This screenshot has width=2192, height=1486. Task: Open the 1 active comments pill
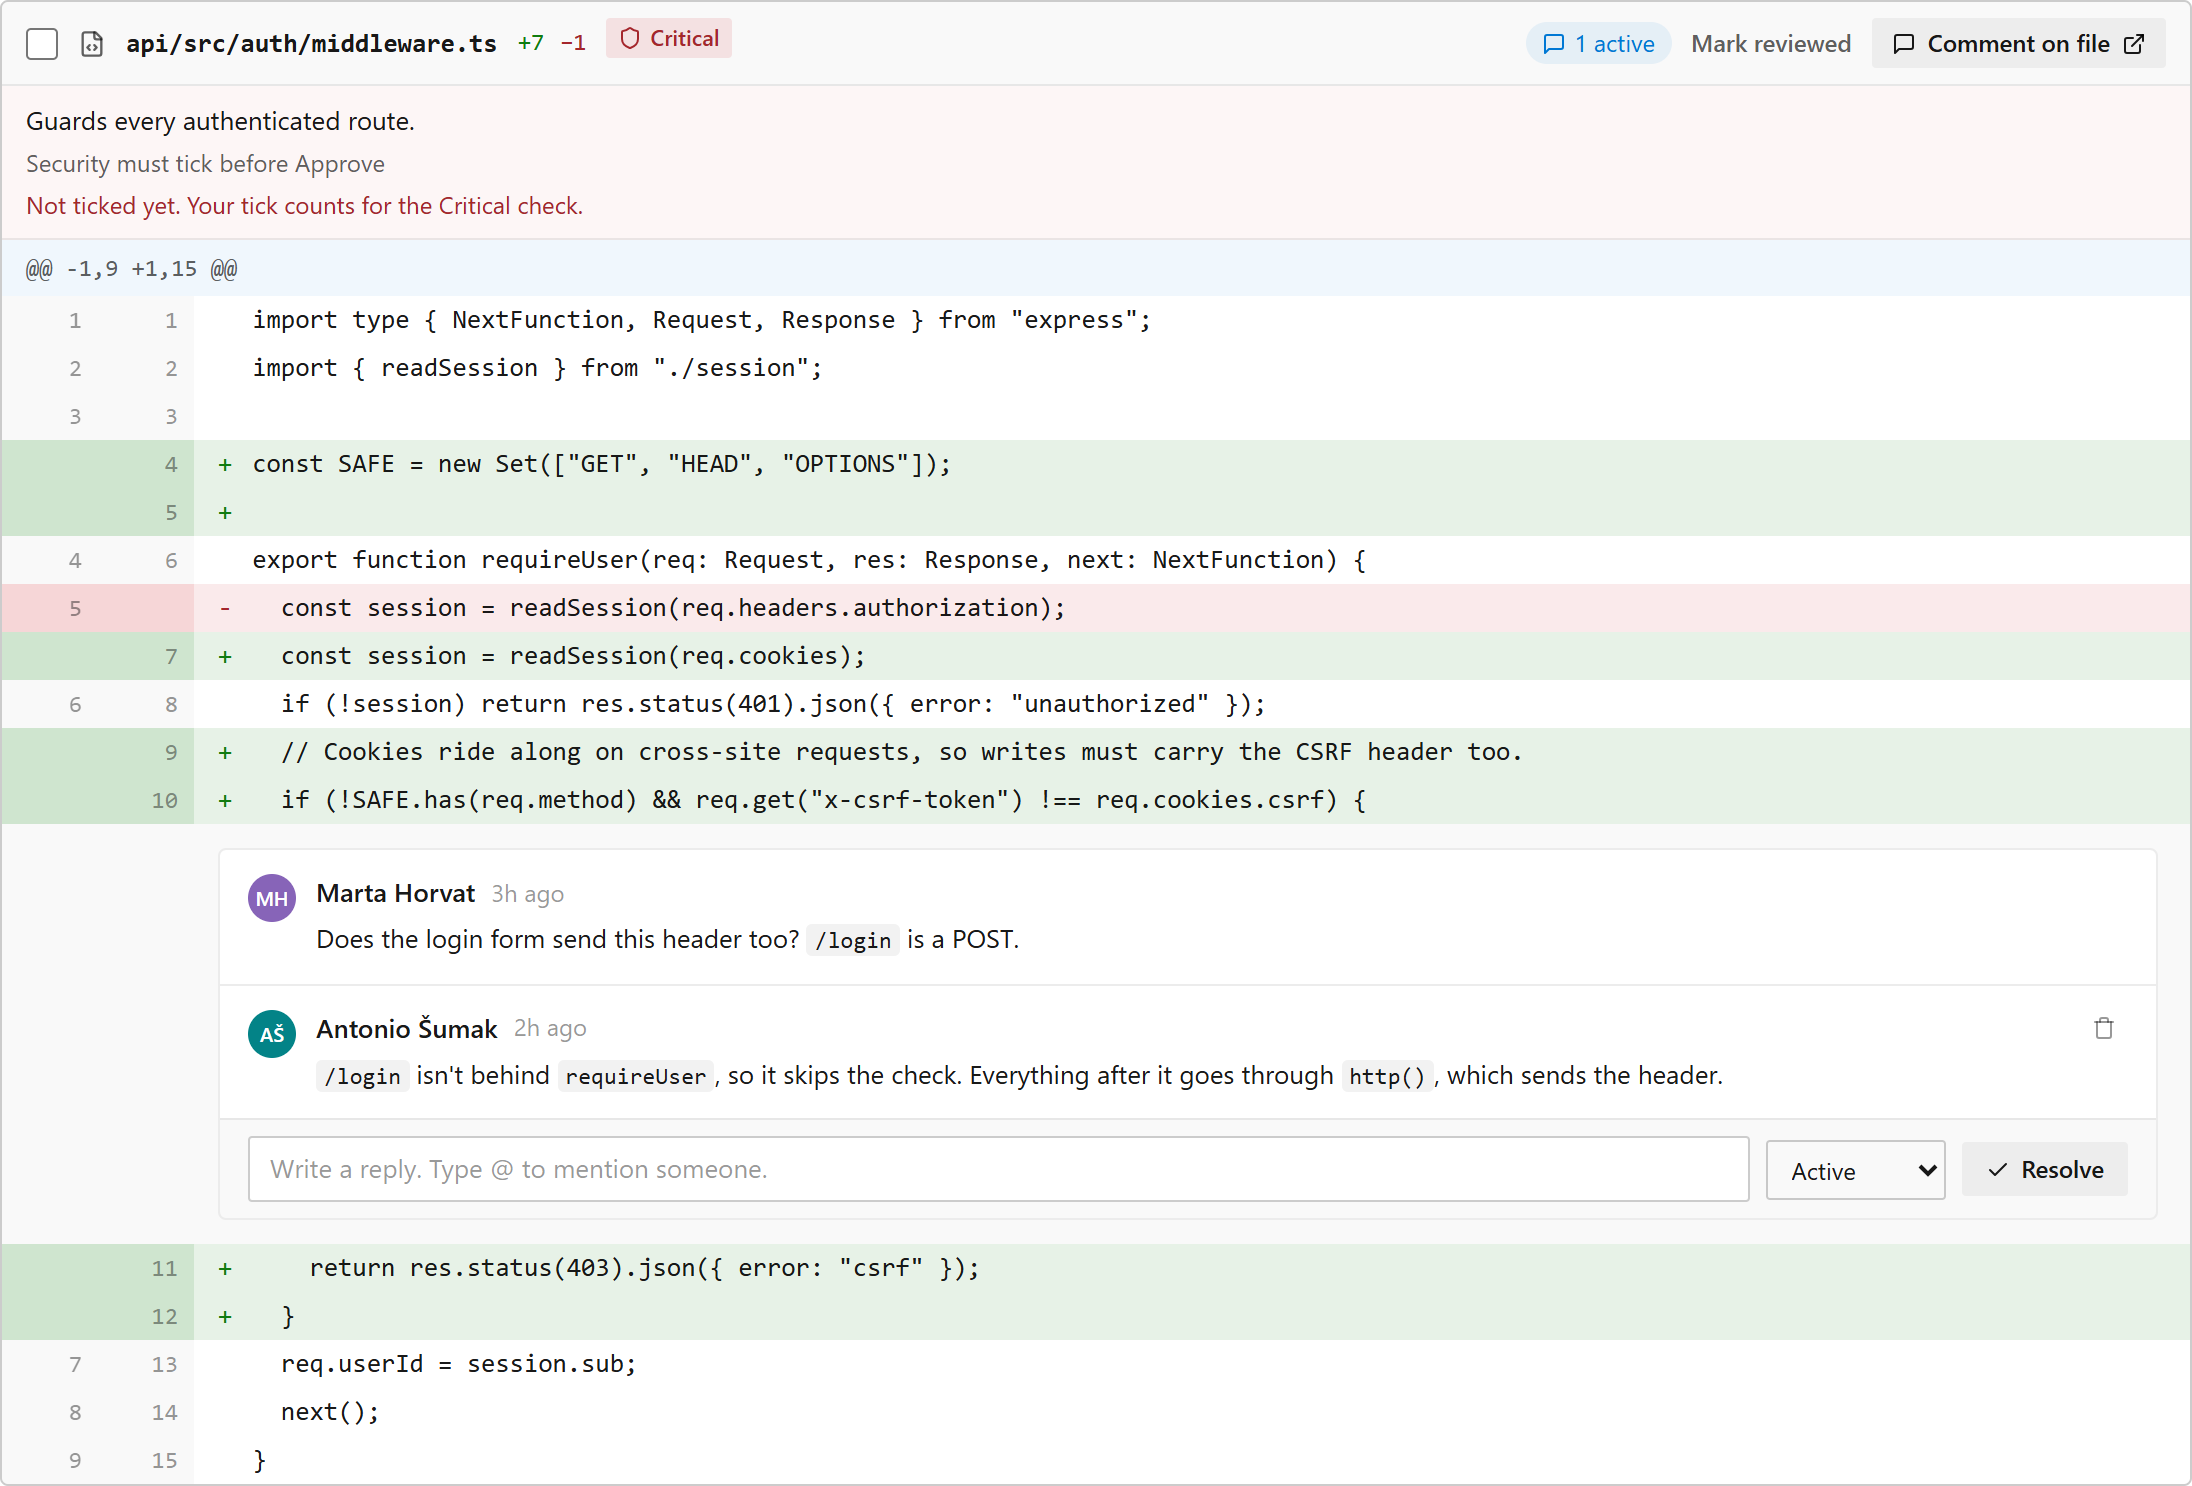tap(1598, 44)
